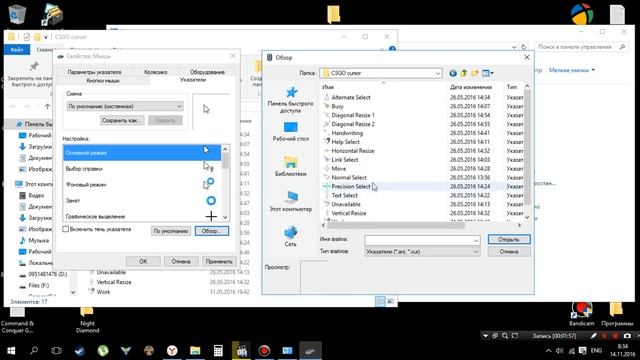Select Normal Select file in Обзор list
This screenshot has width=640, height=360.
tap(349, 178)
